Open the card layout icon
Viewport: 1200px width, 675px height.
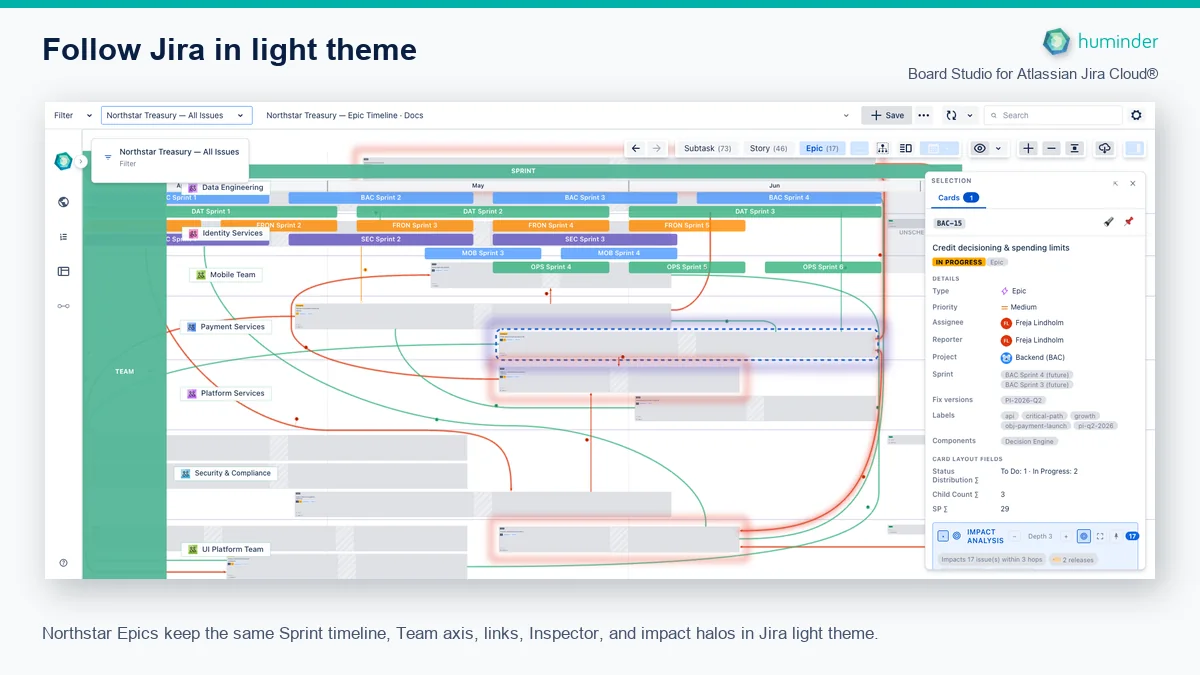coord(906,148)
